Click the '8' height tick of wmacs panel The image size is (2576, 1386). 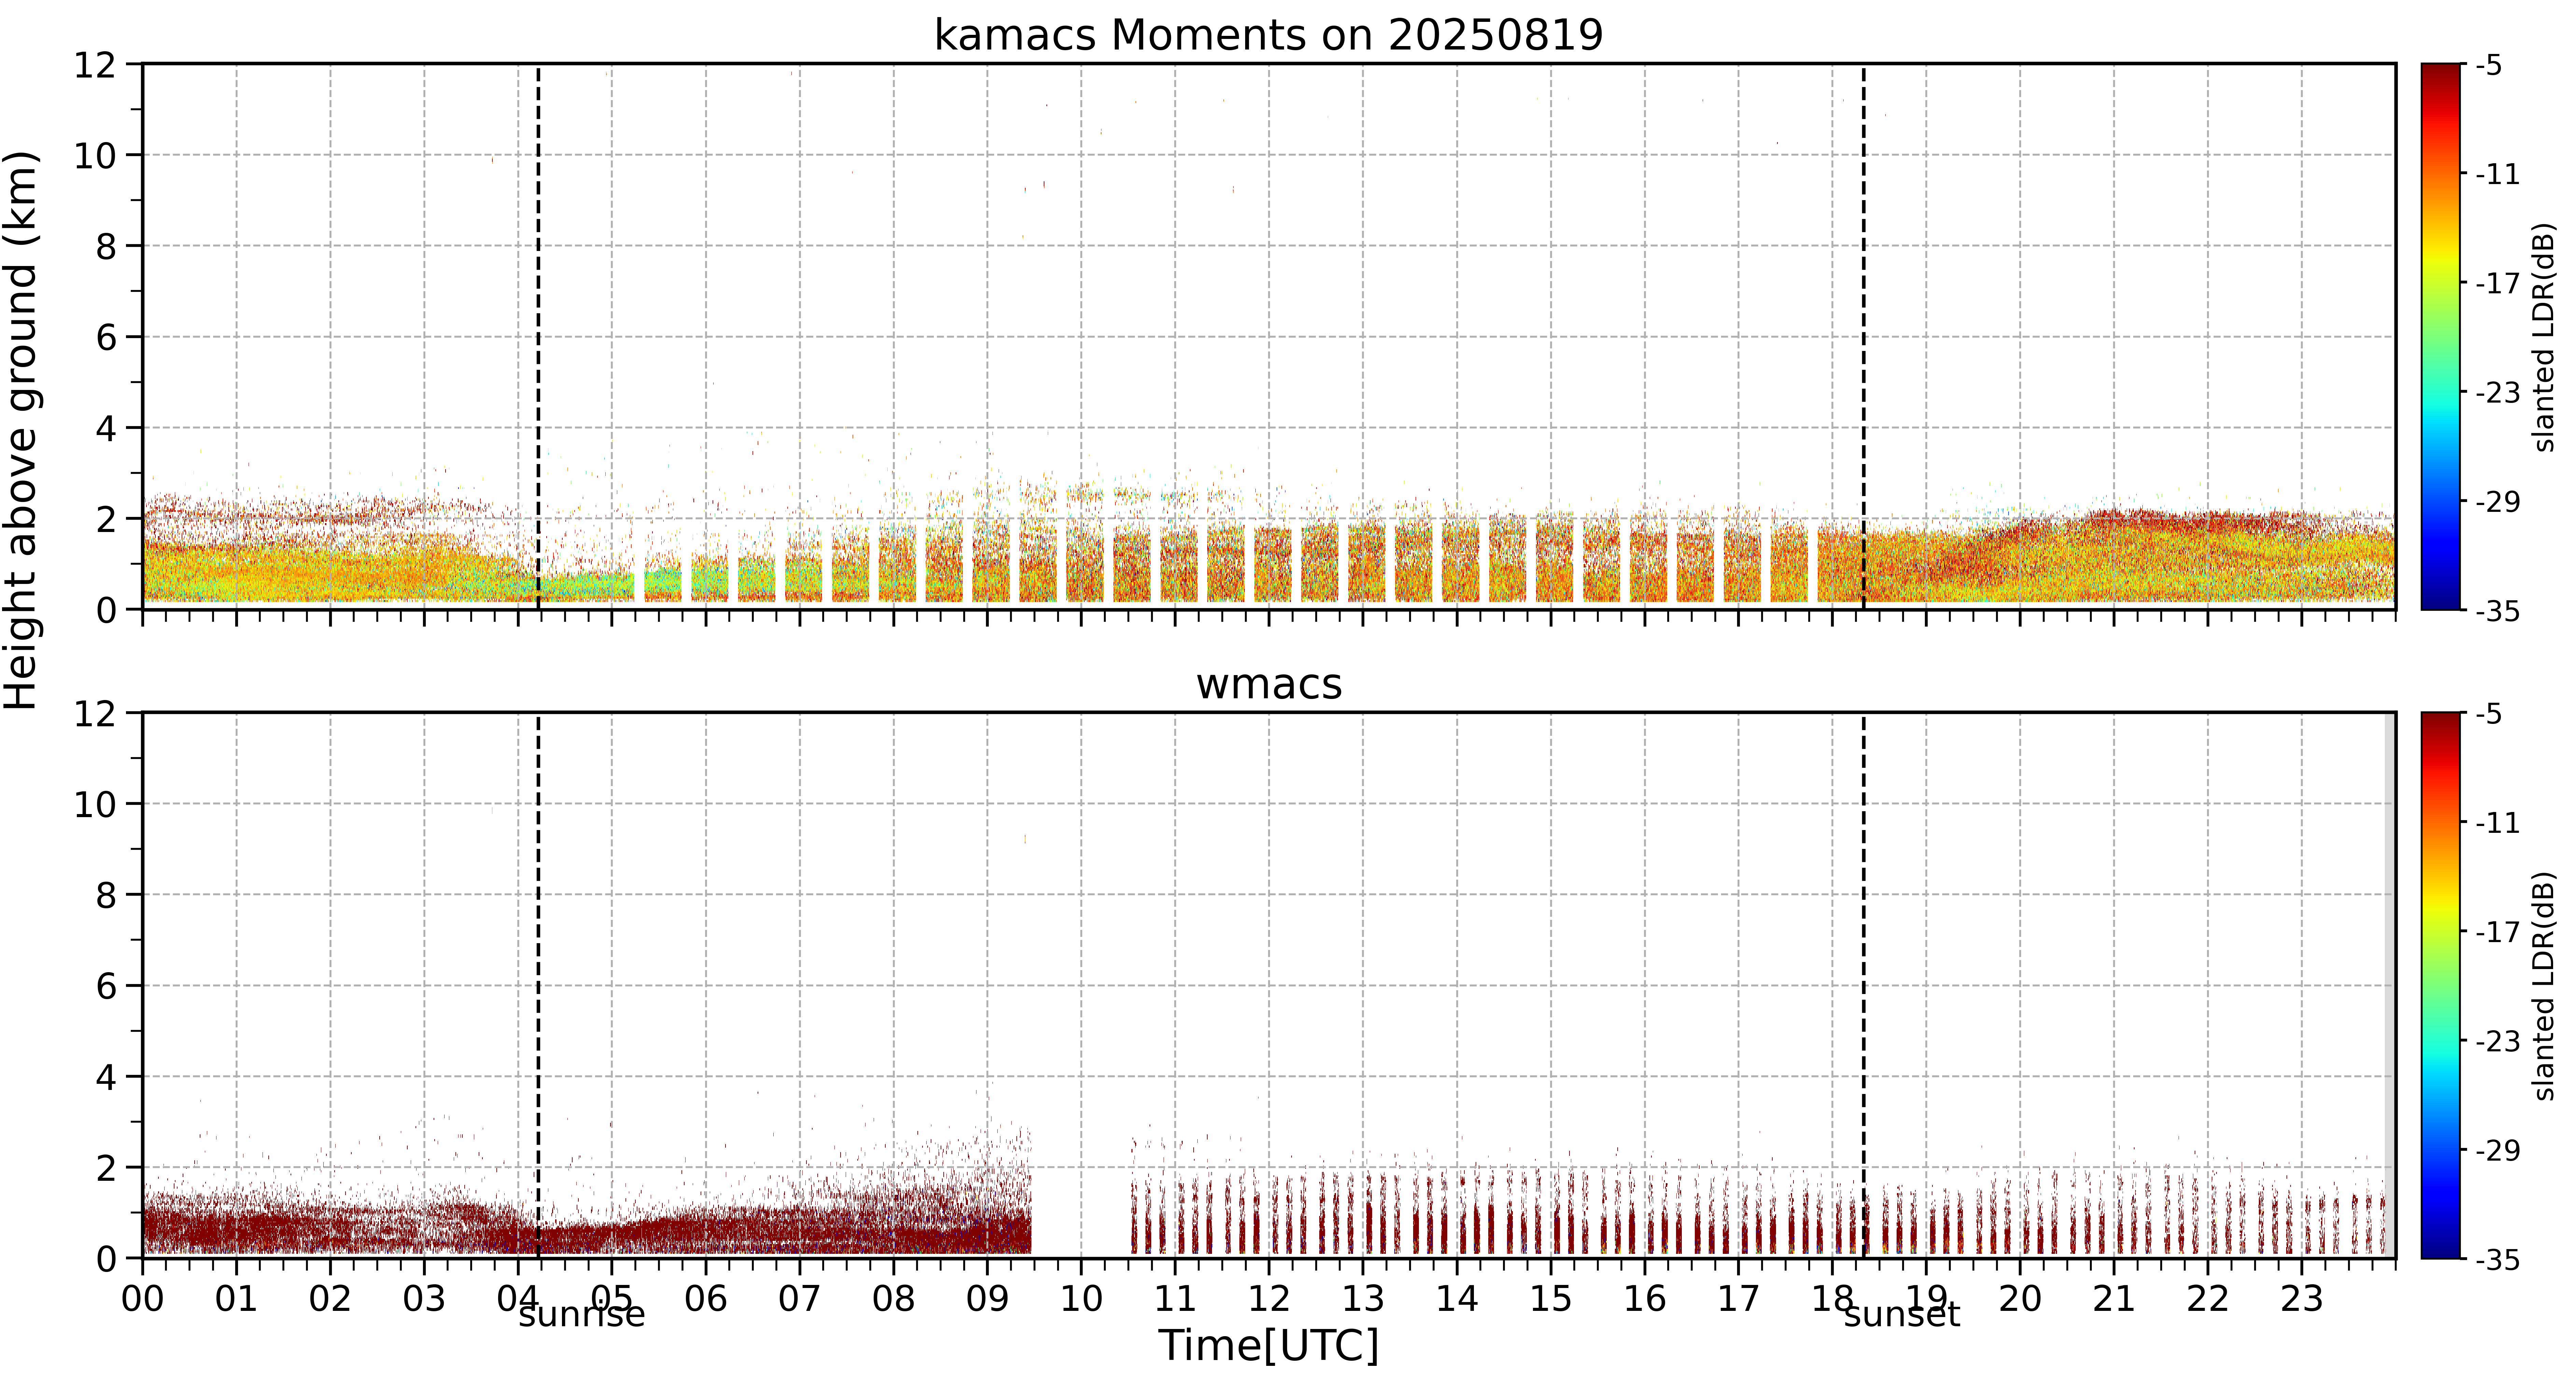pos(106,895)
